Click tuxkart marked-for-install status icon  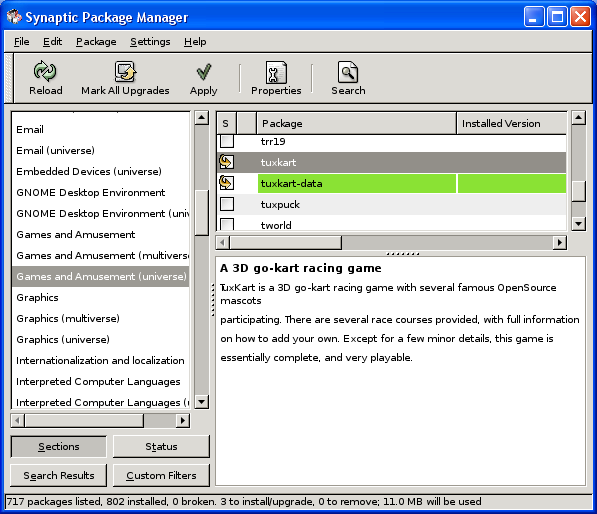click(x=226, y=162)
